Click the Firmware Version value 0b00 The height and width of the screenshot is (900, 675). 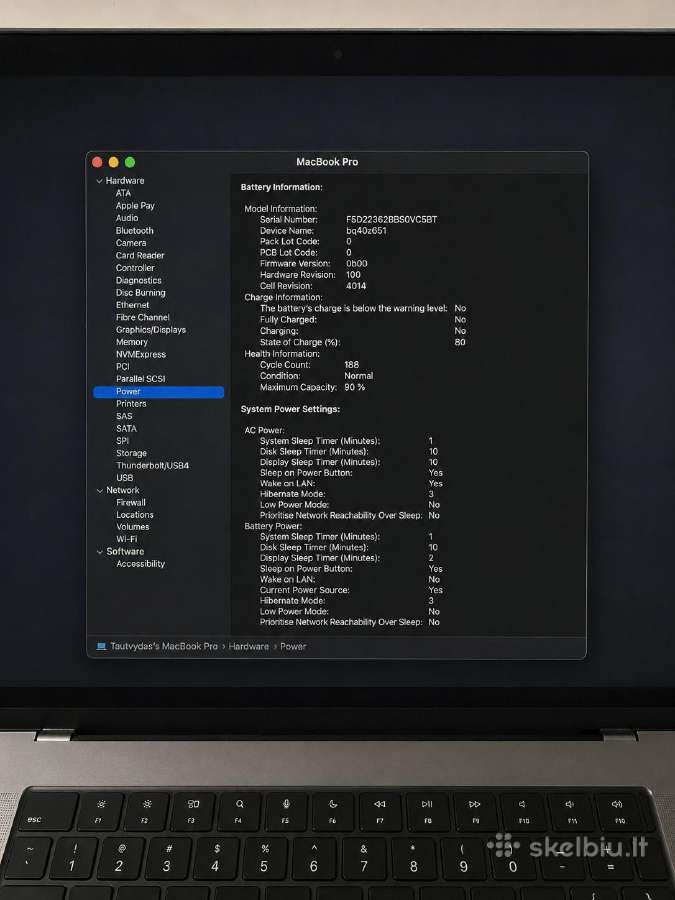point(356,263)
